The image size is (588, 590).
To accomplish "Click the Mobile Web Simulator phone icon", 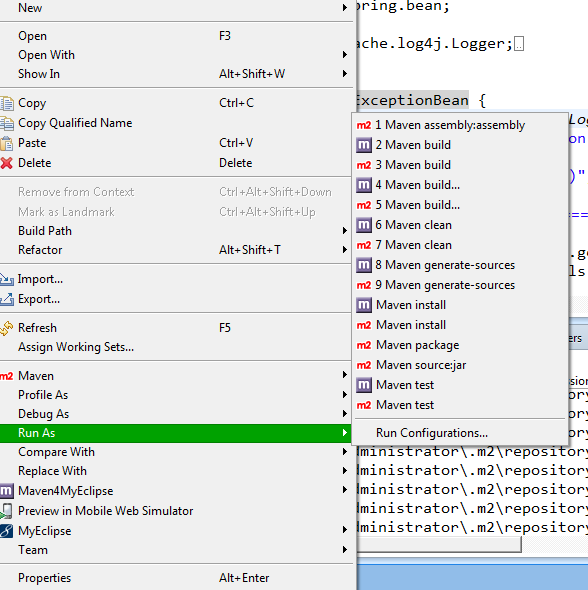I will coord(6,511).
